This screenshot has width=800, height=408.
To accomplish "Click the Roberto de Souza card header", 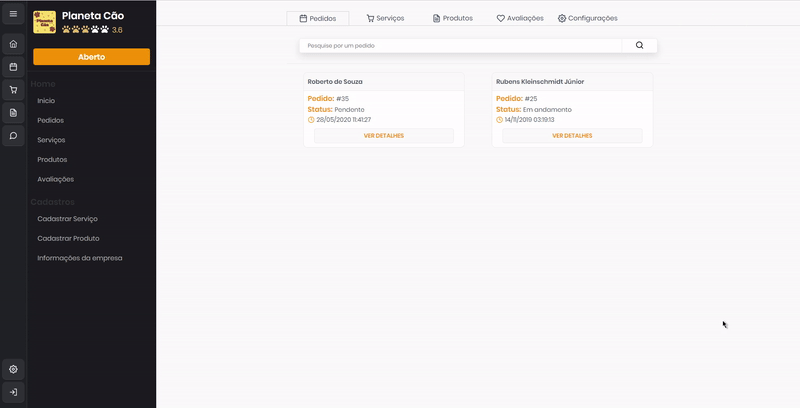I will tap(384, 82).
